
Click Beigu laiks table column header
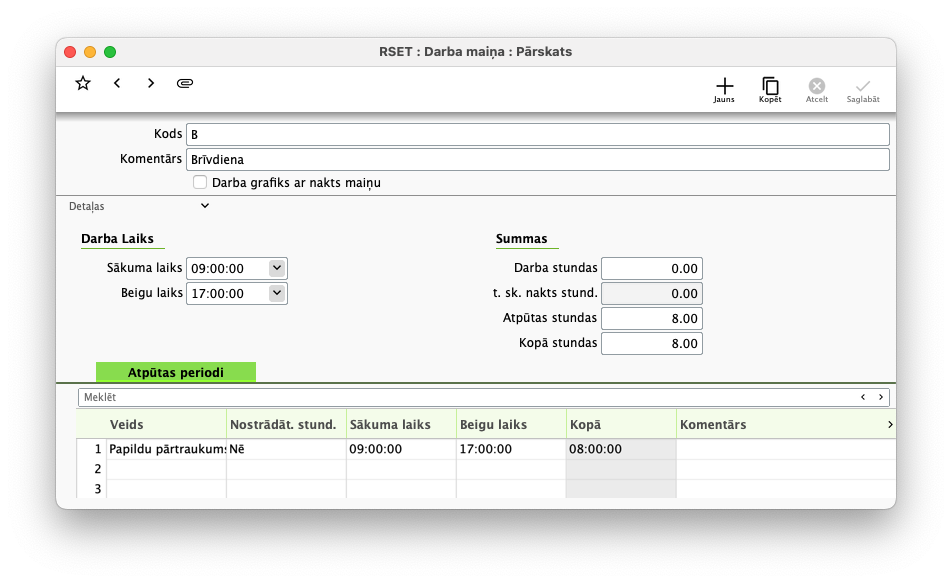[511, 424]
